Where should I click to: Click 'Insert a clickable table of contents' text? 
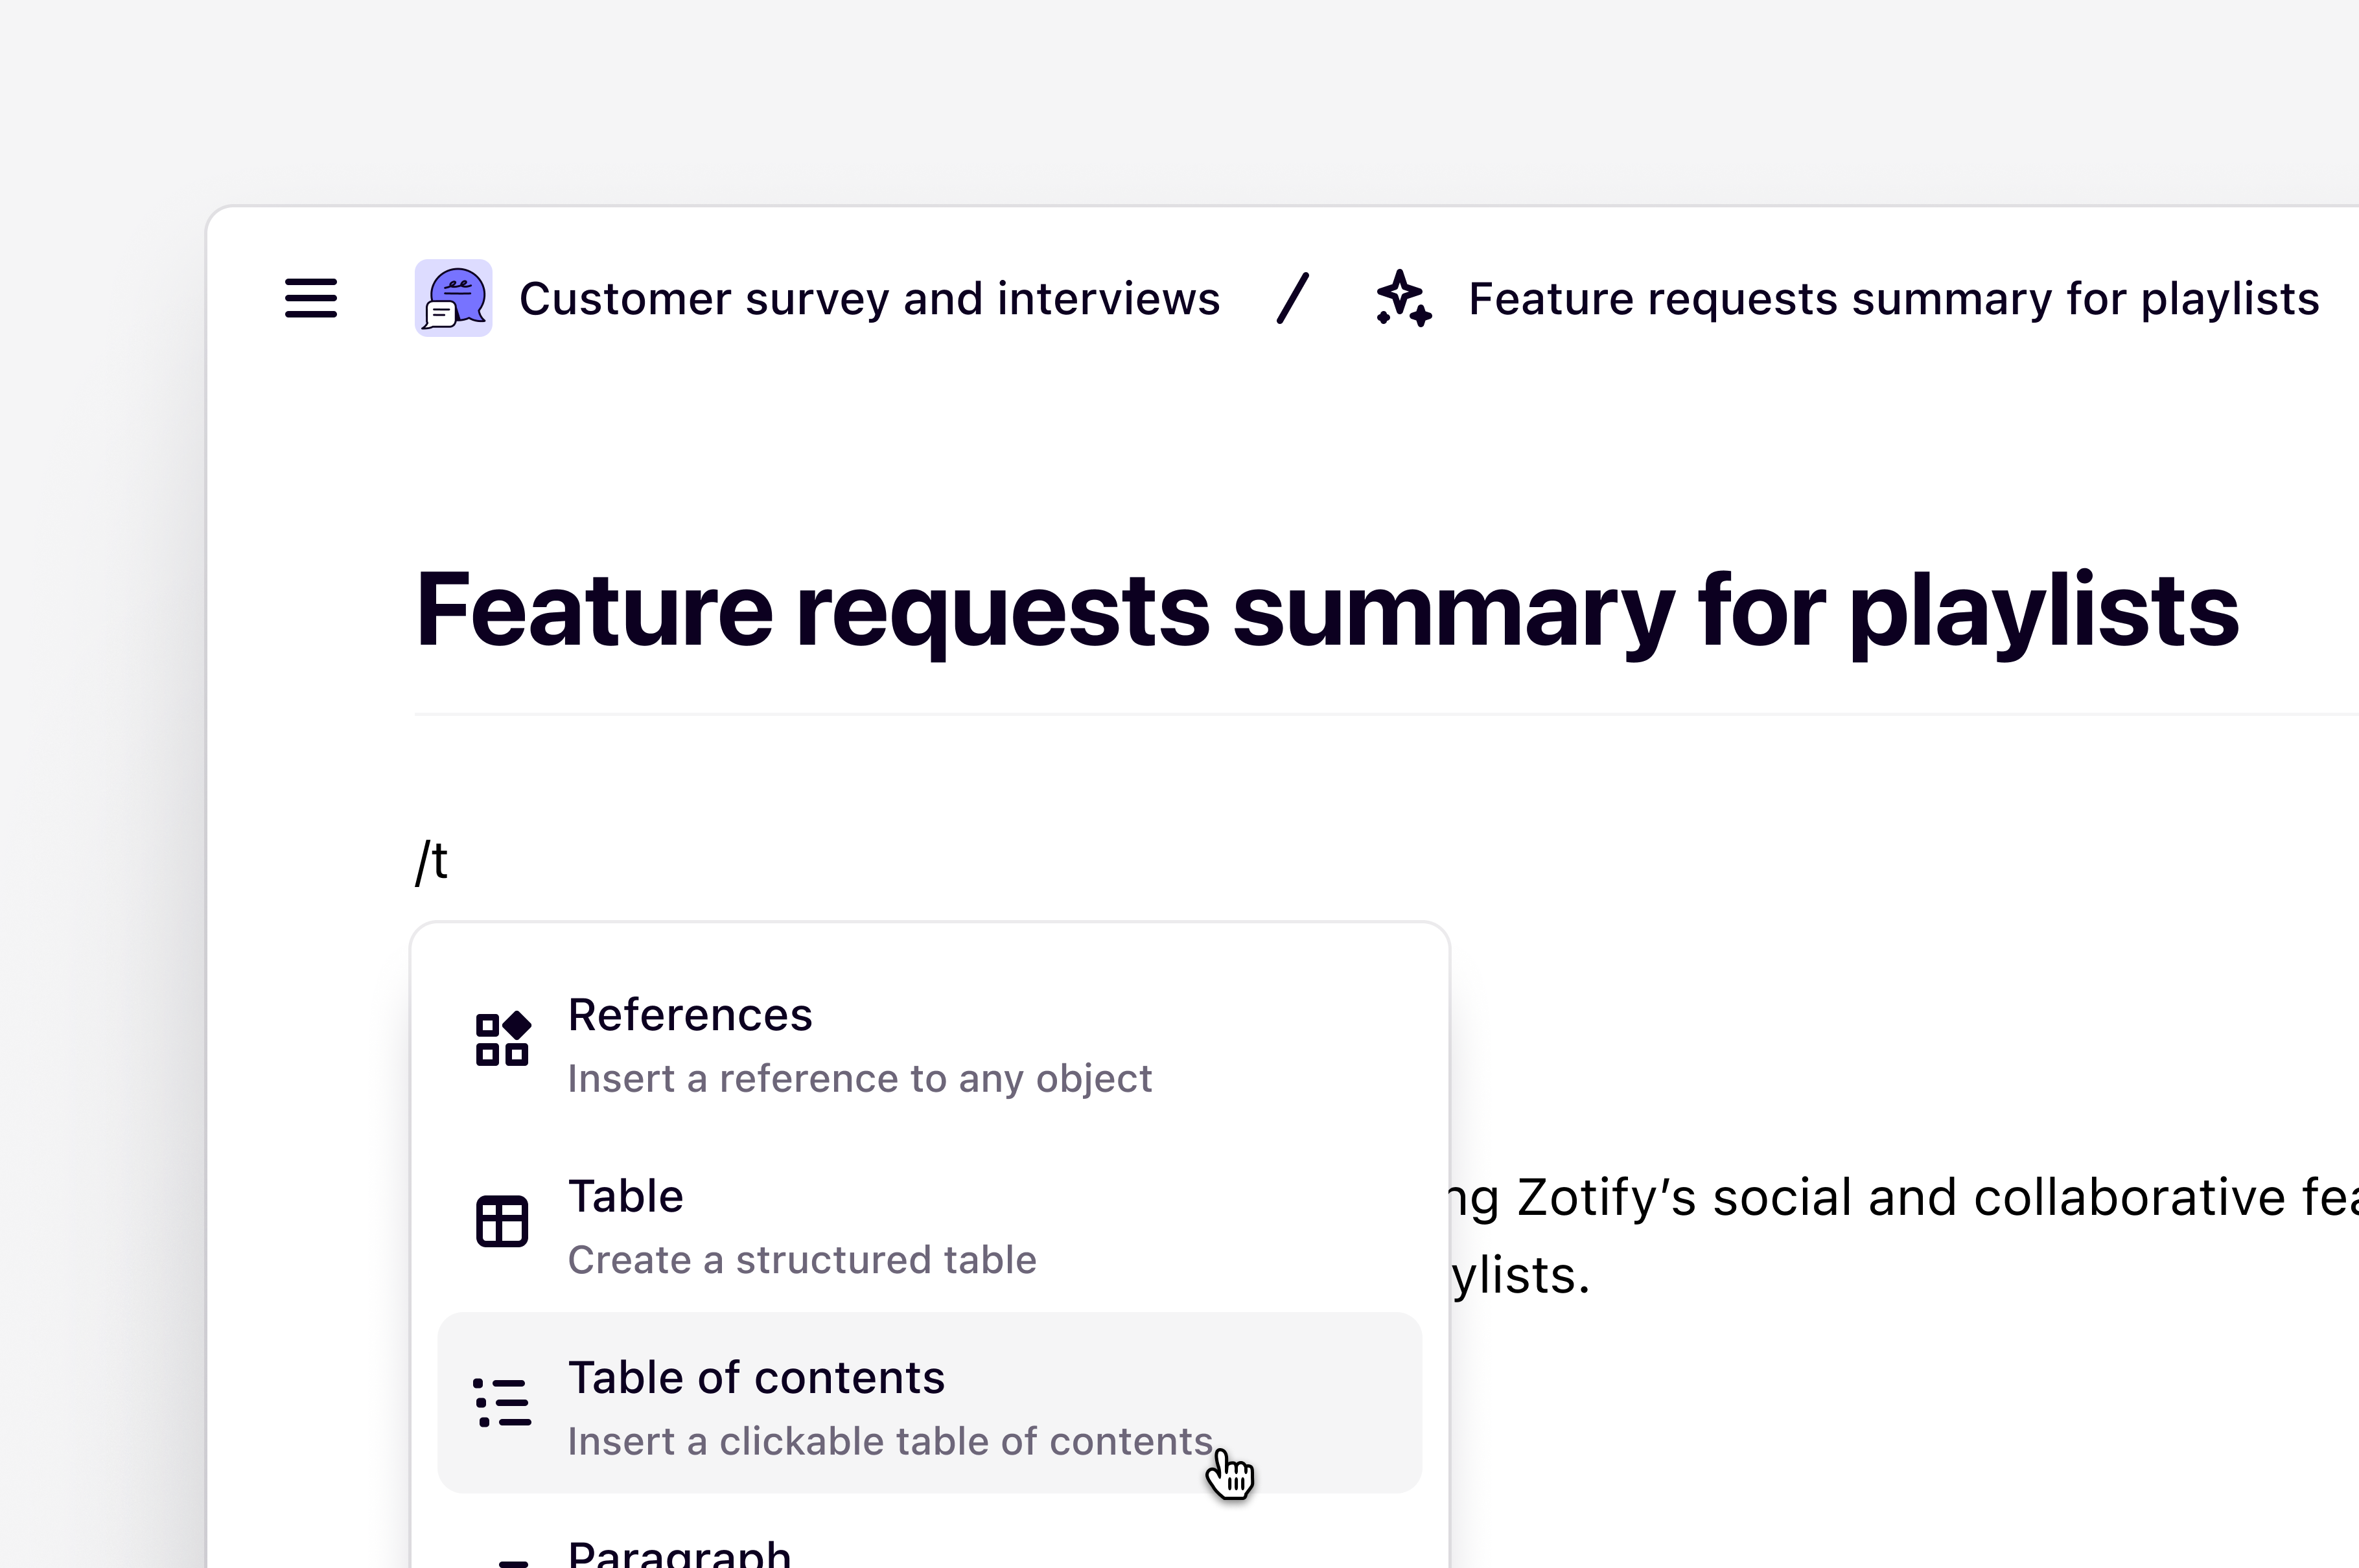click(890, 1442)
